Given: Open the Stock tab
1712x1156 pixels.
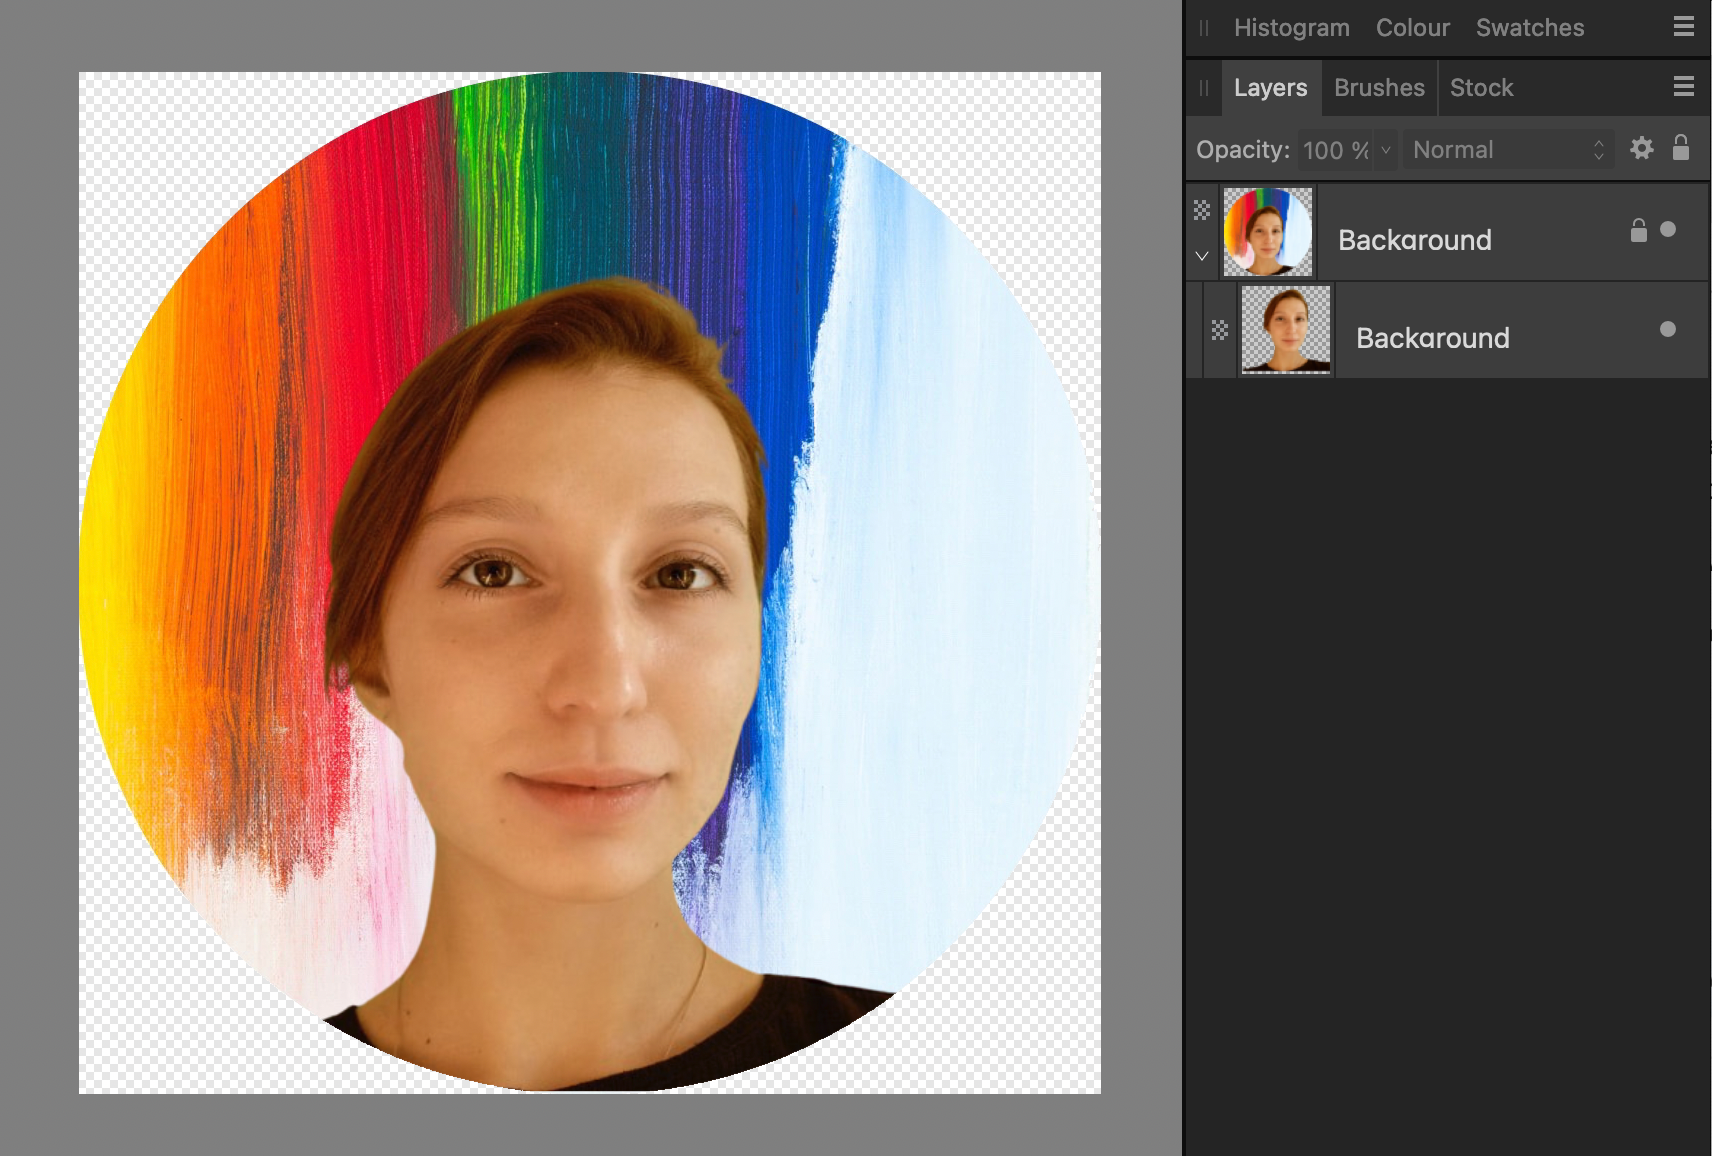Looking at the screenshot, I should point(1481,88).
